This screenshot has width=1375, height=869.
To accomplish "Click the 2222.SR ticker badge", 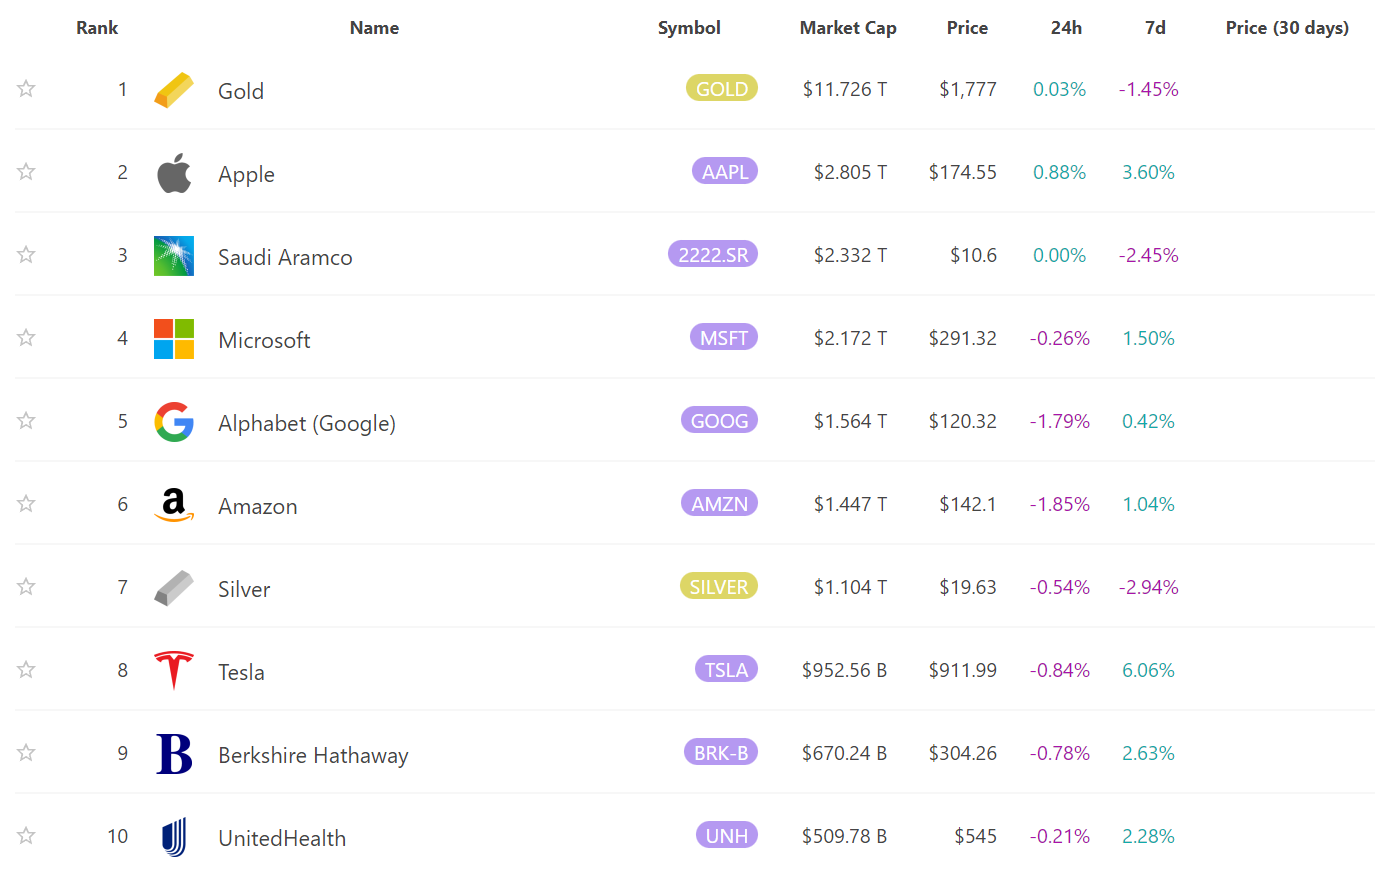I will coord(713,254).
